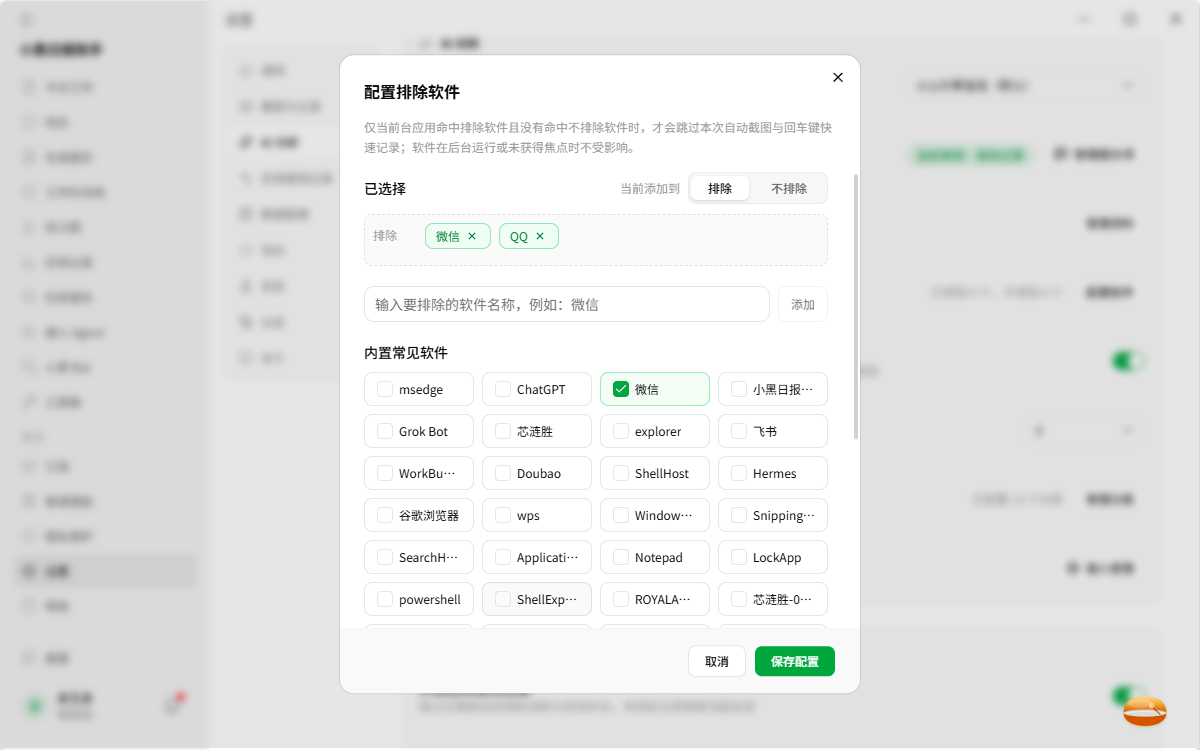This screenshot has height=750, width=1200.
Task: Switch add mode to 不排除
Action: click(789, 188)
